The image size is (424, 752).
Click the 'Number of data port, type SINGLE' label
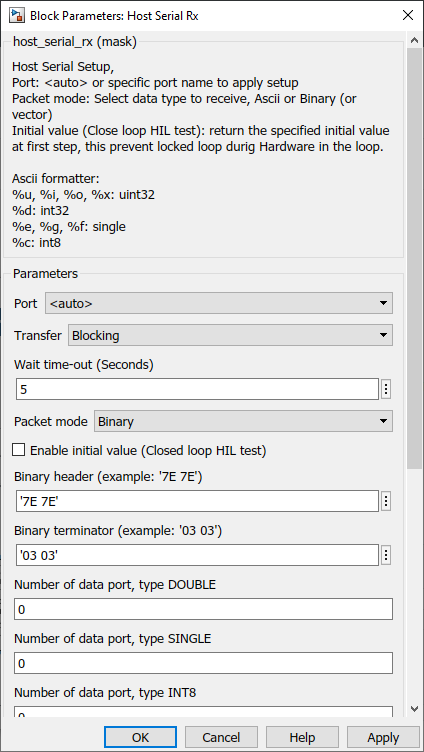113,639
